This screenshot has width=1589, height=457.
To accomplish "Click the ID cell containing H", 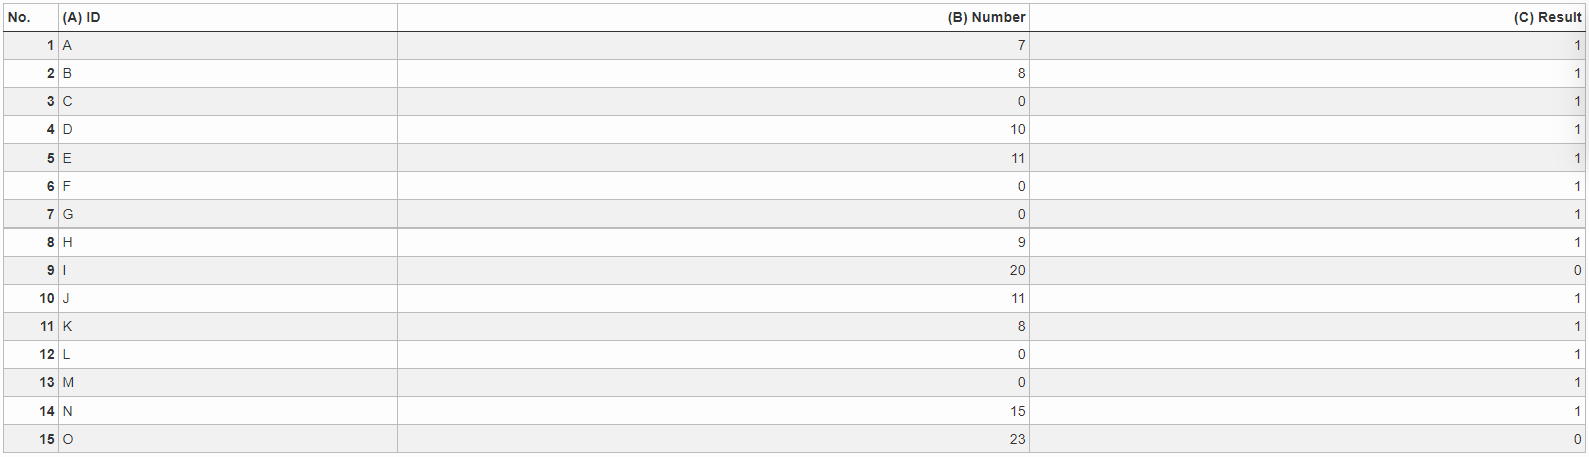I will coord(228,242).
